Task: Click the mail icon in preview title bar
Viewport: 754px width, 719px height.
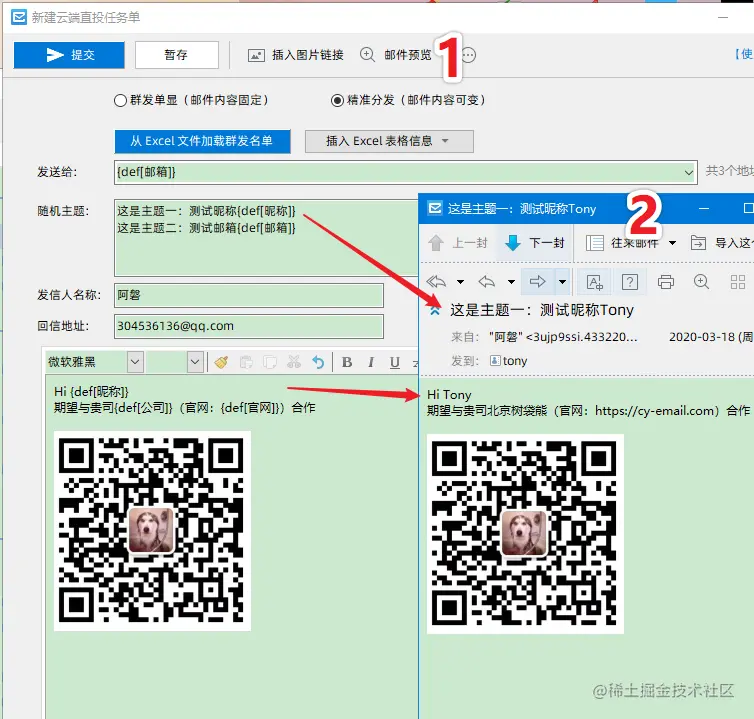Action: [x=435, y=208]
